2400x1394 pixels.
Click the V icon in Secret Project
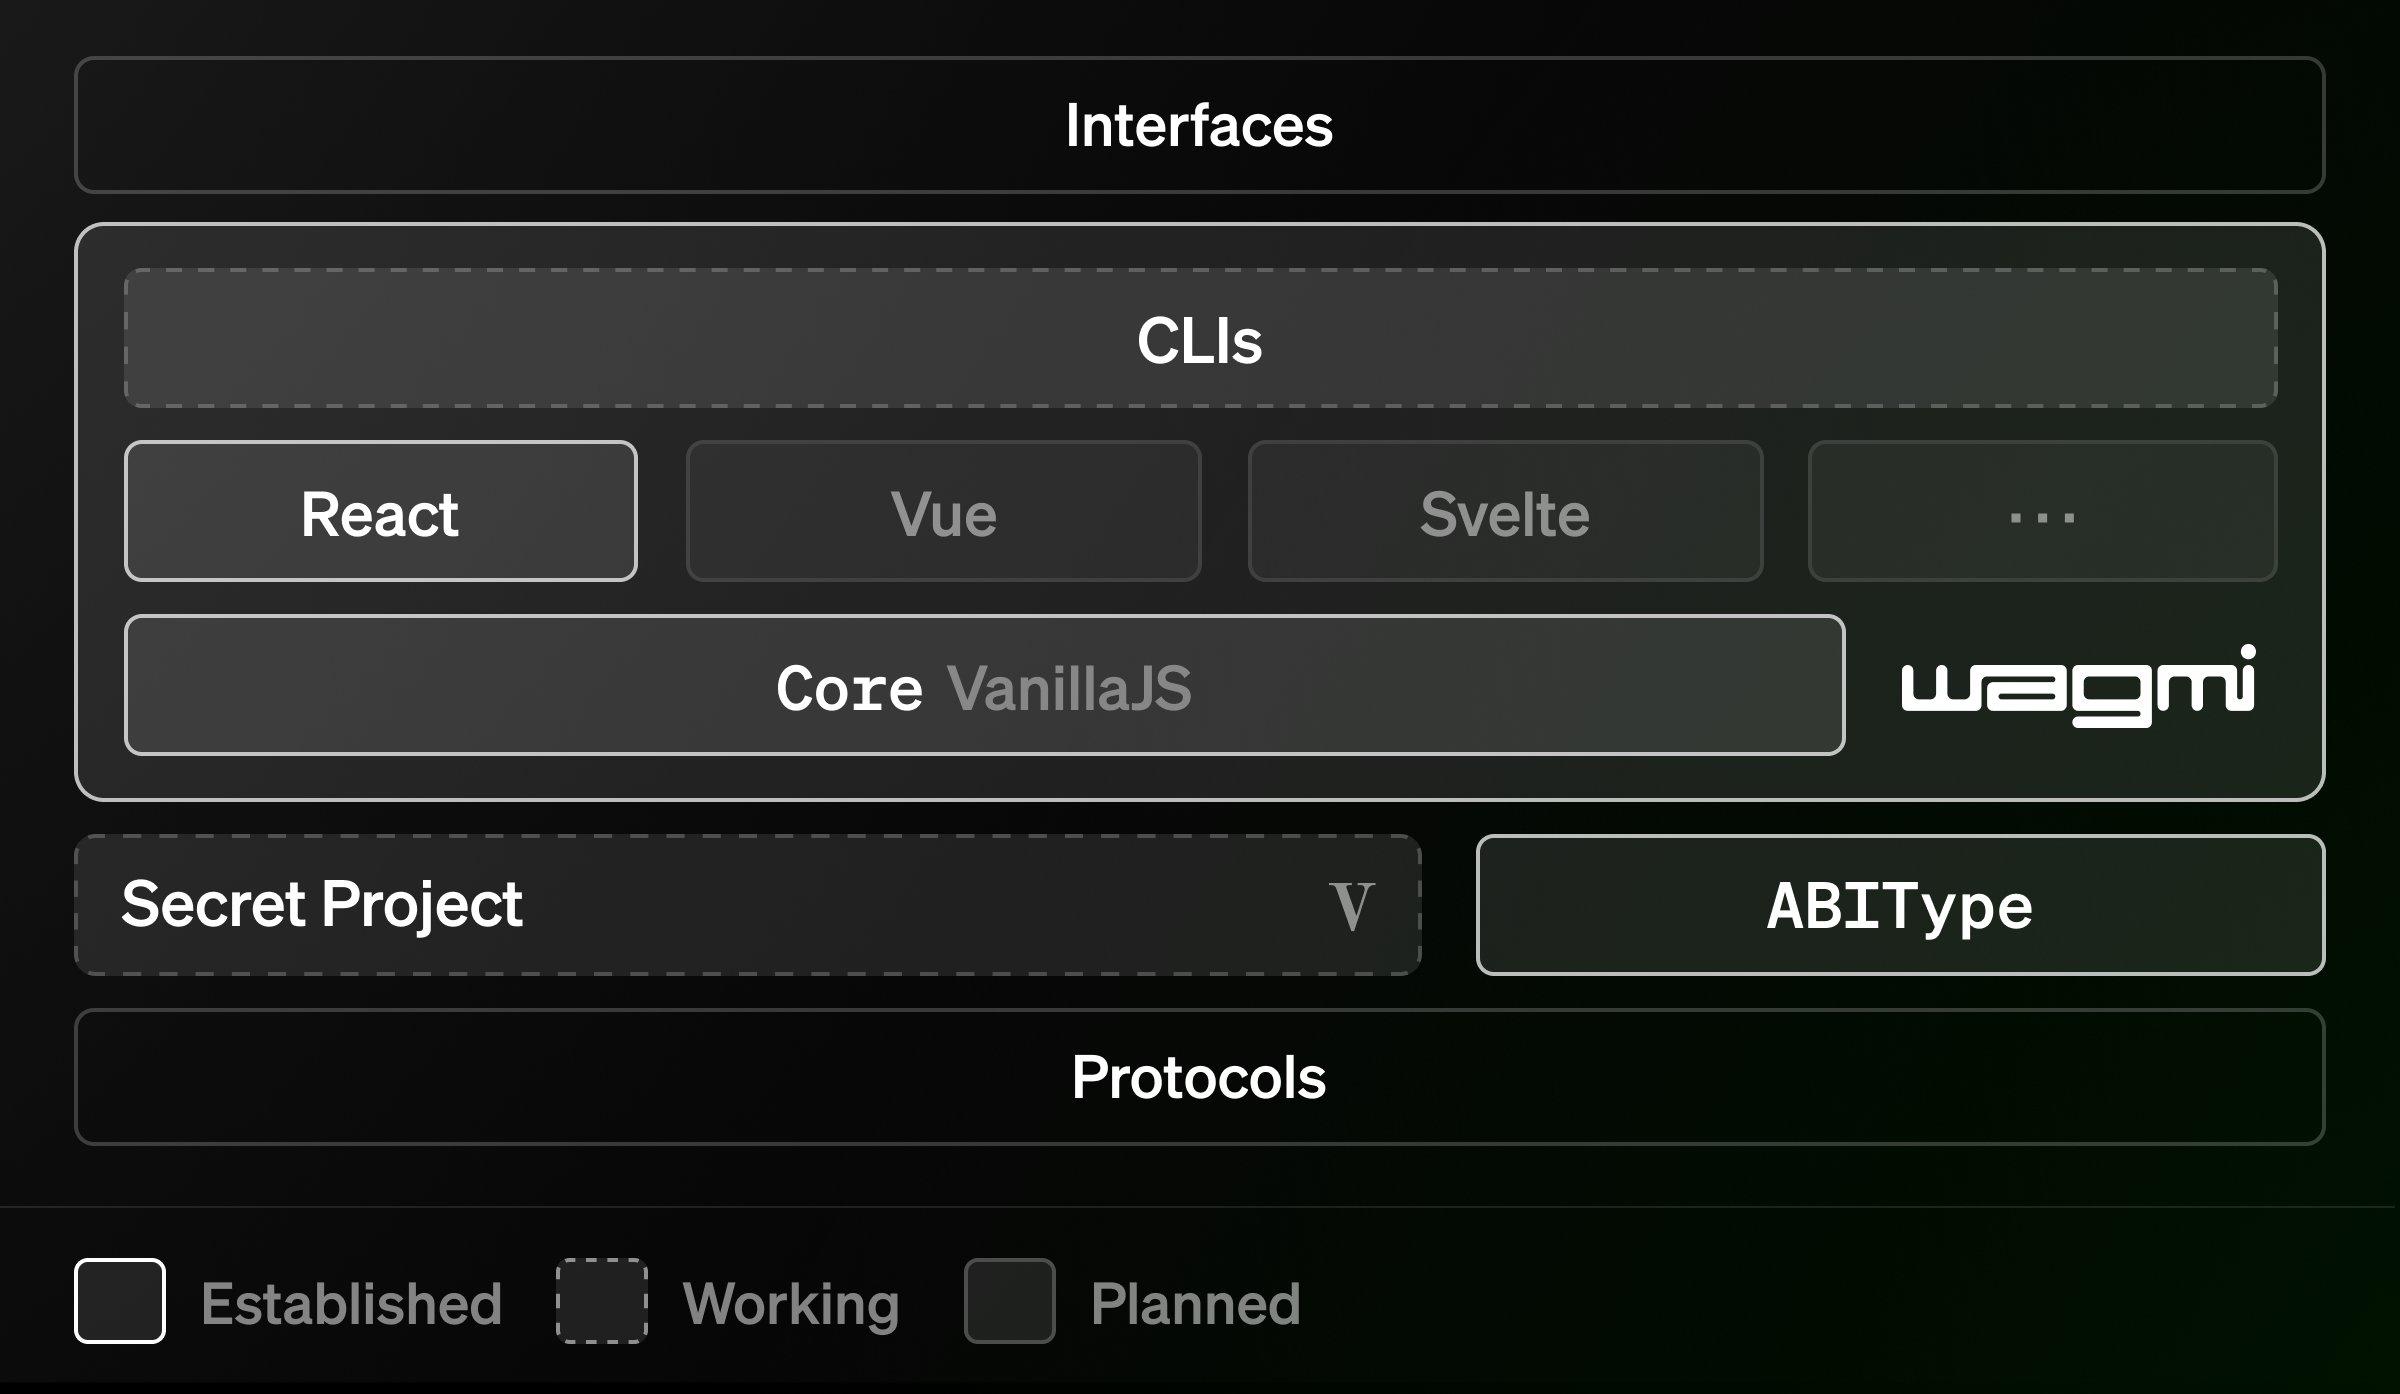[1351, 906]
